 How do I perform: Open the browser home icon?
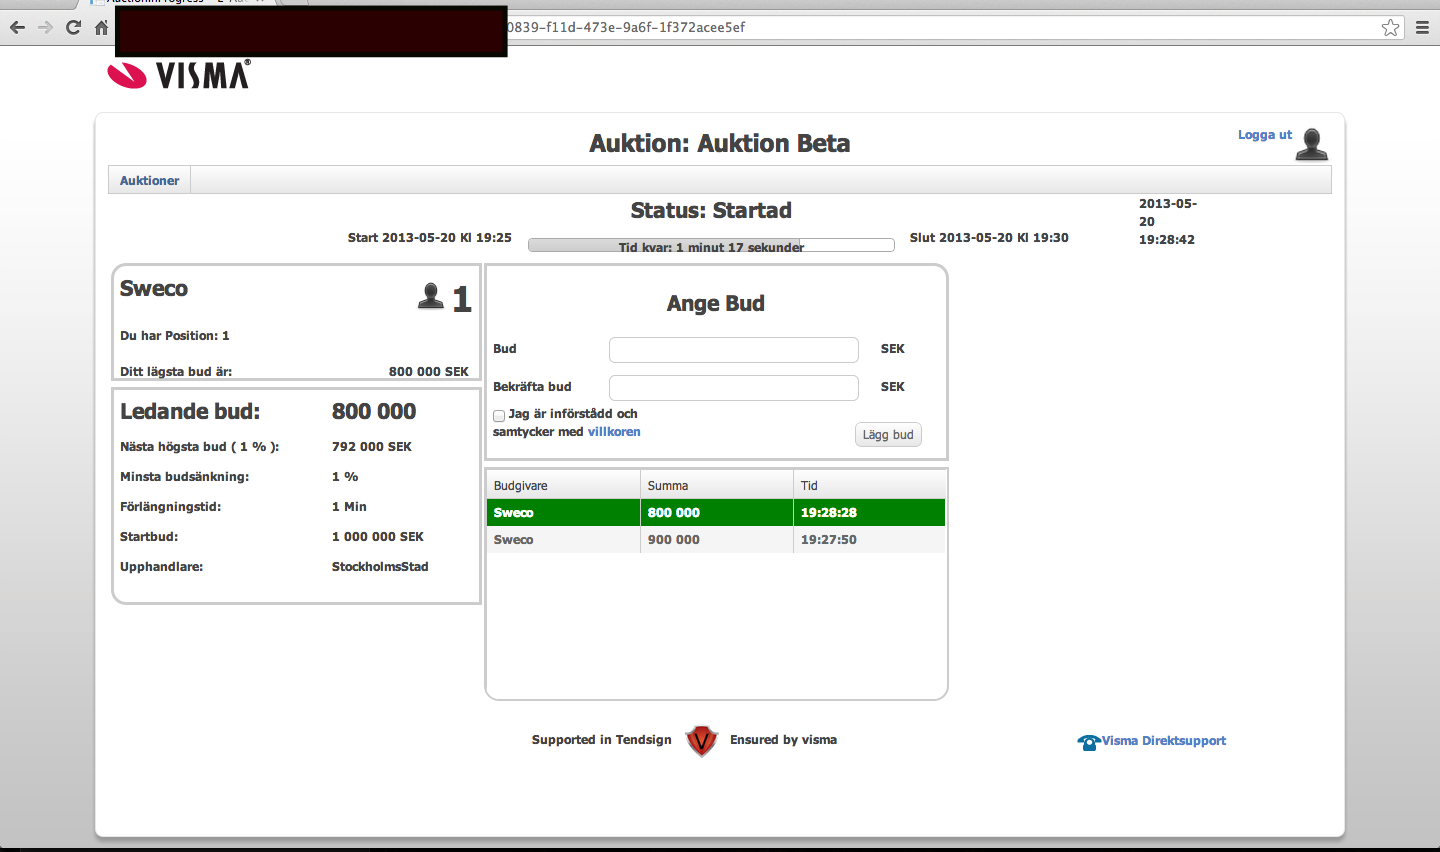pos(101,27)
